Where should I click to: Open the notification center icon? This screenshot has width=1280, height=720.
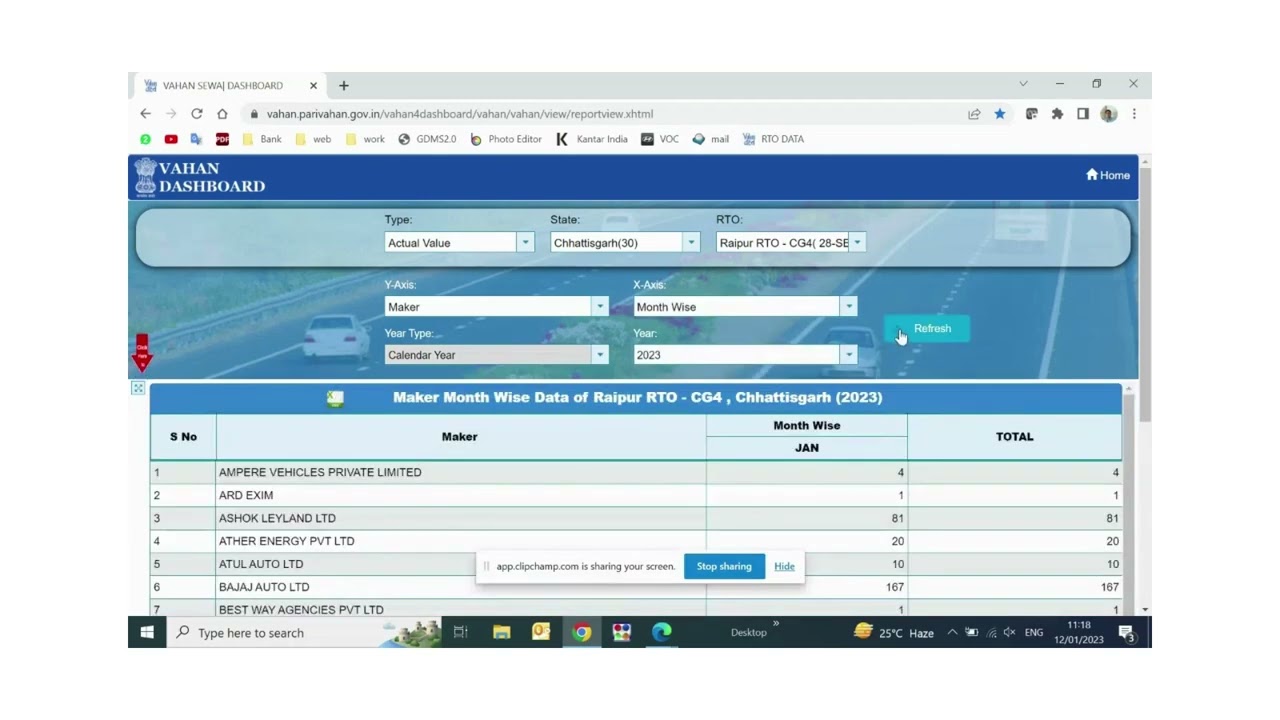coord(1126,633)
